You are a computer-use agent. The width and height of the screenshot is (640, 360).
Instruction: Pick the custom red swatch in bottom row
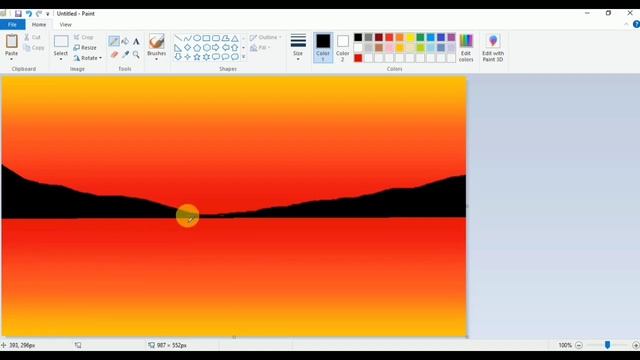[x=358, y=58]
